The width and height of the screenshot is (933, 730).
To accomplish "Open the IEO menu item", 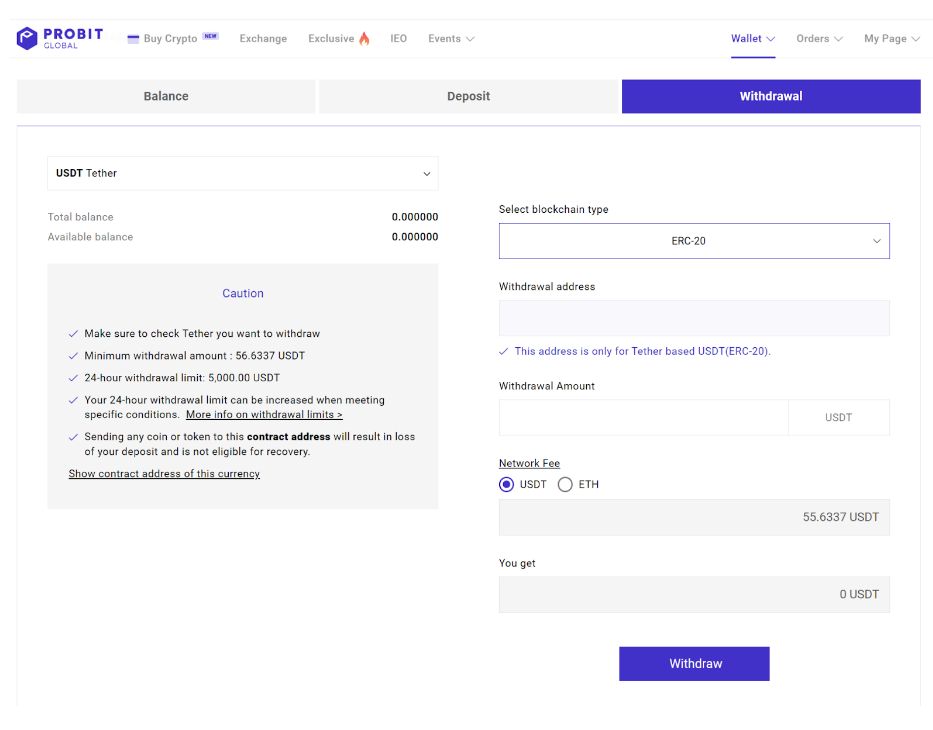I will [399, 38].
